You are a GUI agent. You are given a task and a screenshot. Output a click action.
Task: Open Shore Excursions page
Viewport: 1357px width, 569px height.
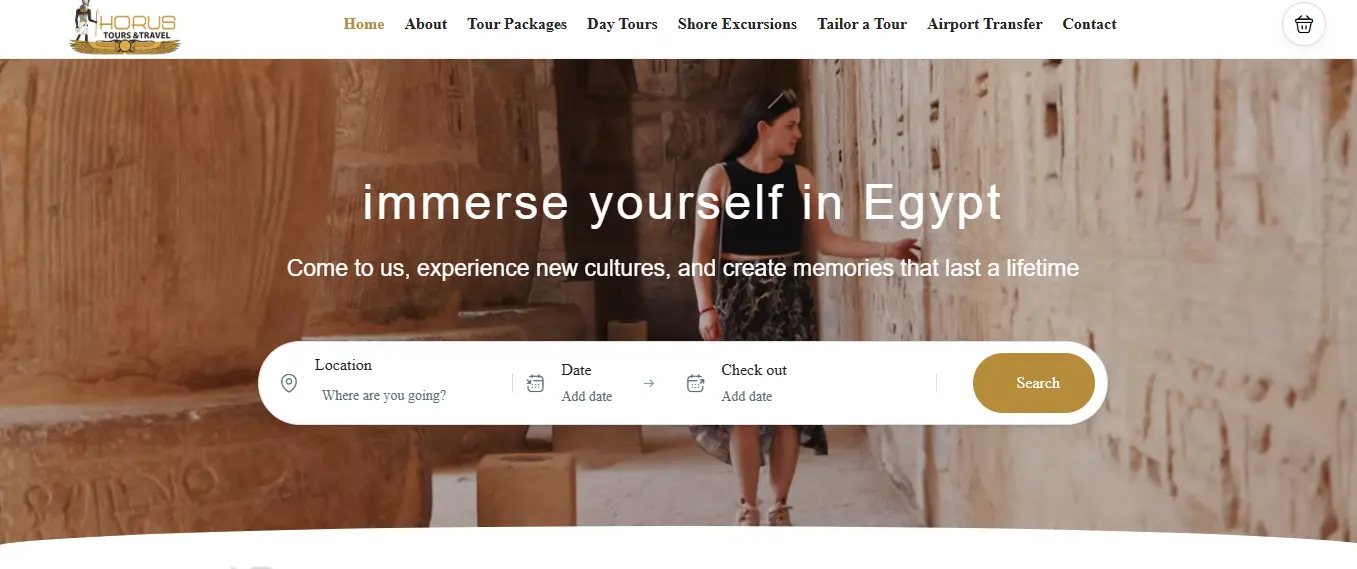tap(737, 24)
